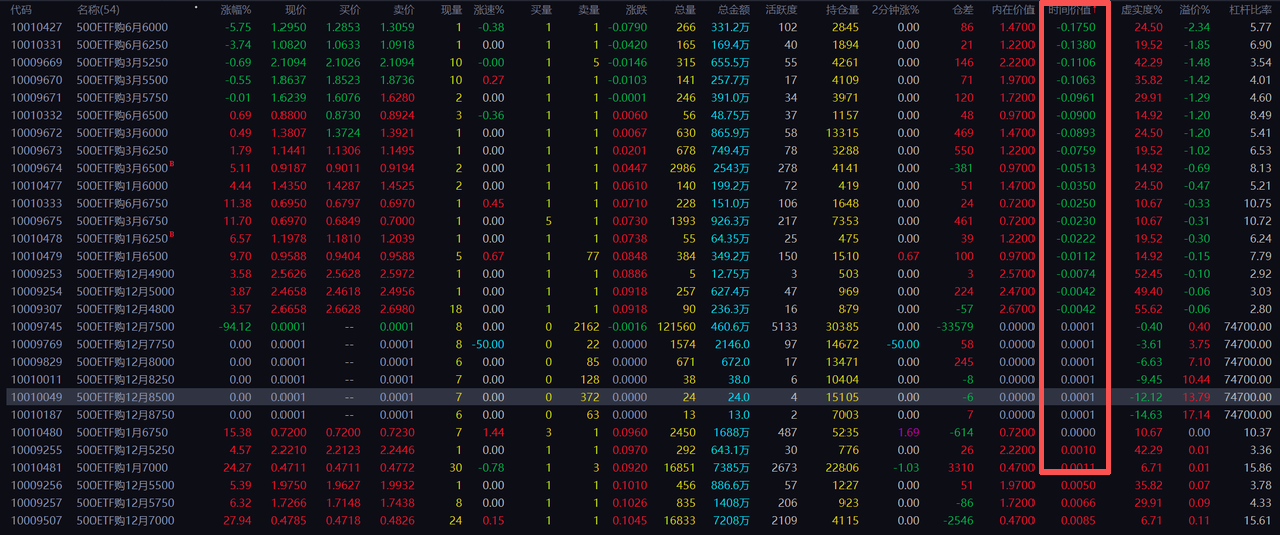Select the 500ETF购3月5250 contract row
The image size is (1280, 535).
(x=122, y=62)
